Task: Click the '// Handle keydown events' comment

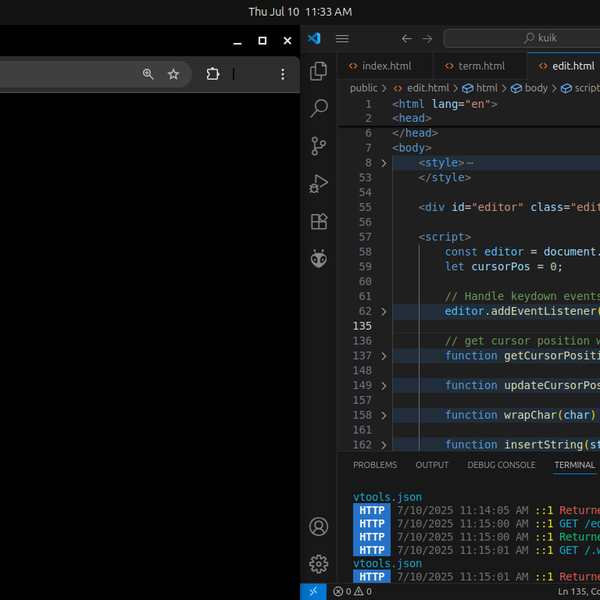Action: [522, 296]
